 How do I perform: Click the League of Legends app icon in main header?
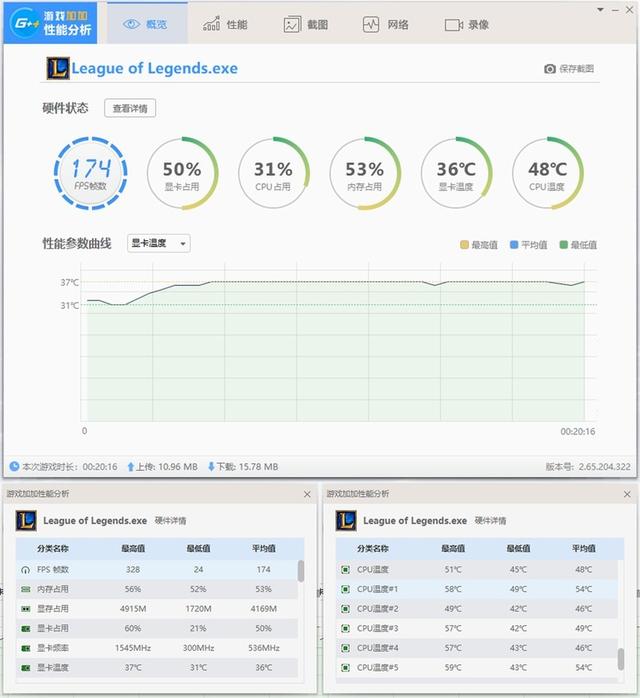58,68
